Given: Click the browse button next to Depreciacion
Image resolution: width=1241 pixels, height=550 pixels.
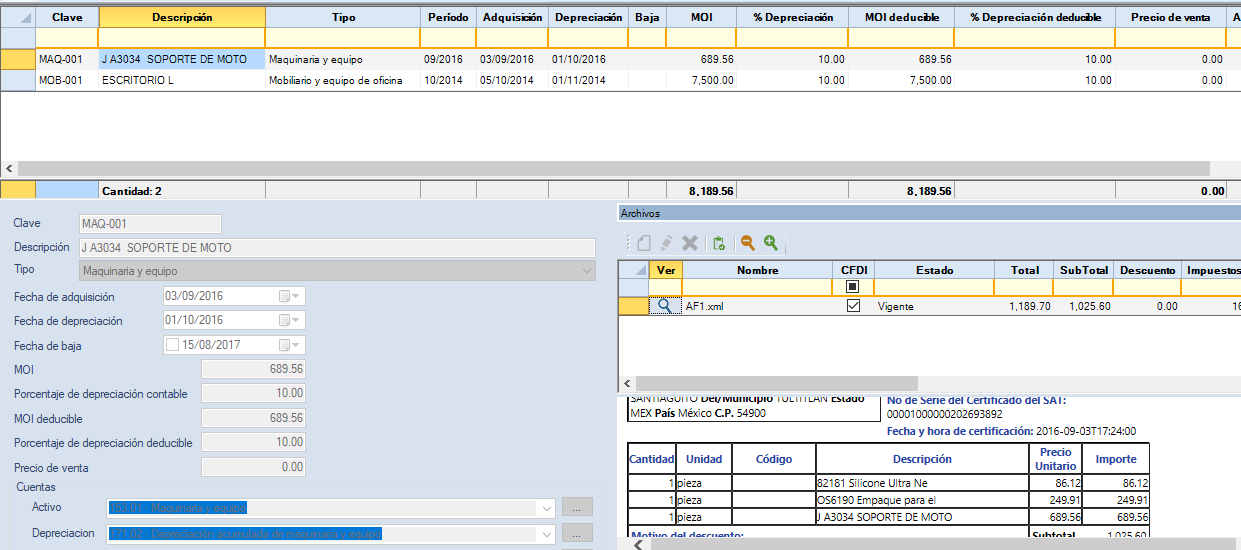Looking at the screenshot, I should 577,533.
